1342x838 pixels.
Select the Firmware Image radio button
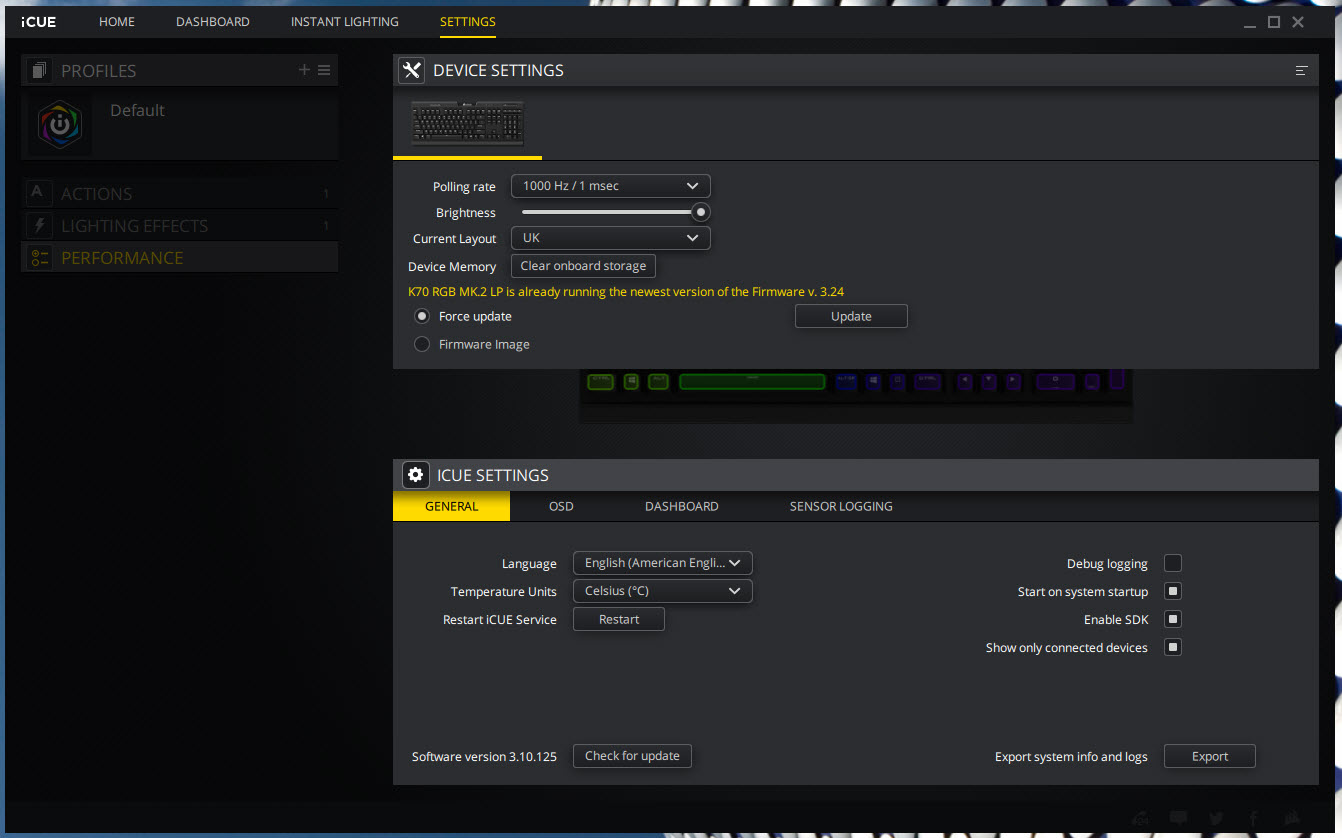(422, 344)
